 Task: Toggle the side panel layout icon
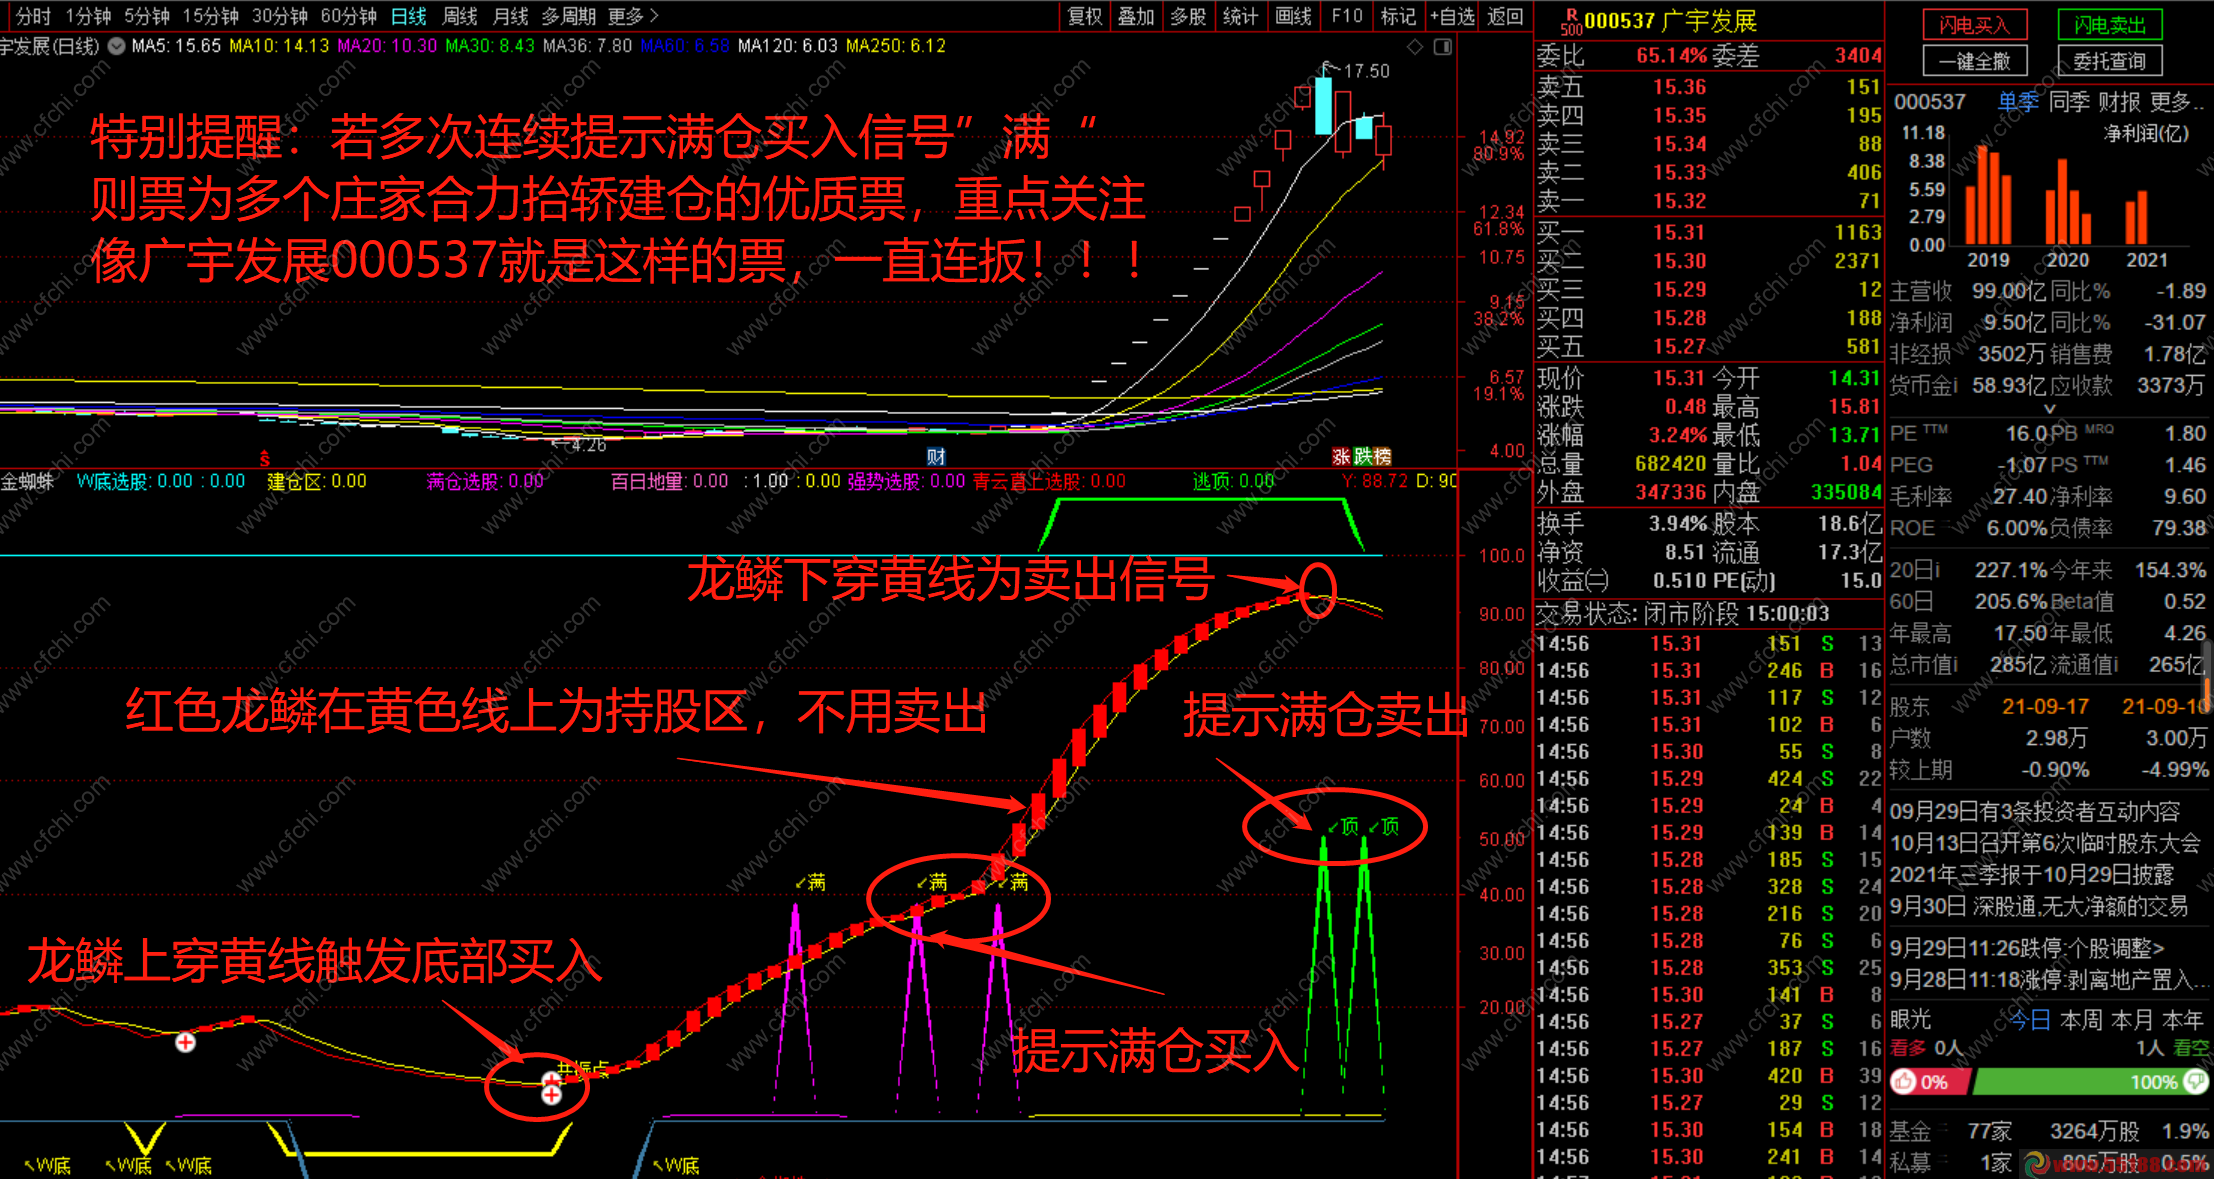pyautogui.click(x=1443, y=47)
